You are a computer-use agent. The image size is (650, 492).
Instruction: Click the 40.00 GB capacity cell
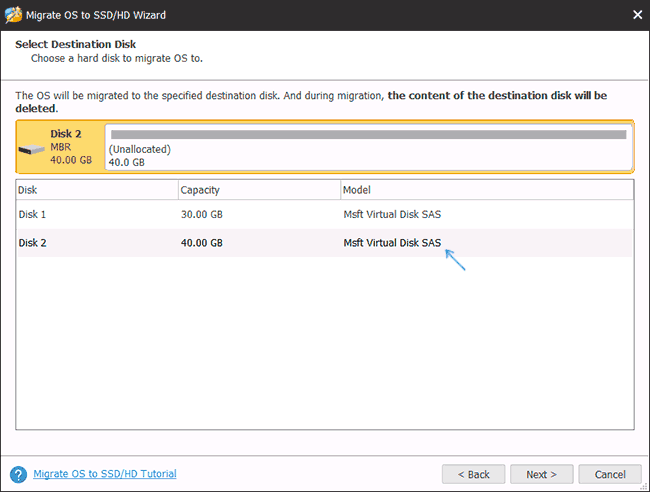(x=202, y=243)
